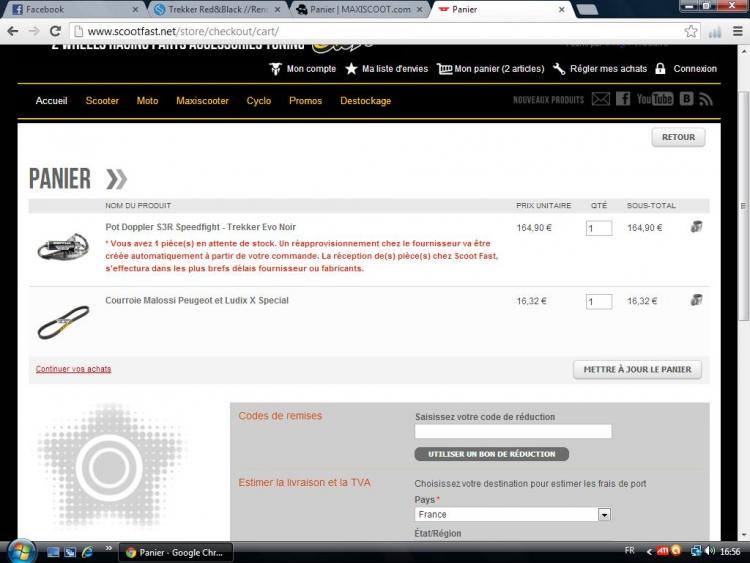Go back using the browser back arrow
Screen dimensions: 750x563
click(13, 31)
